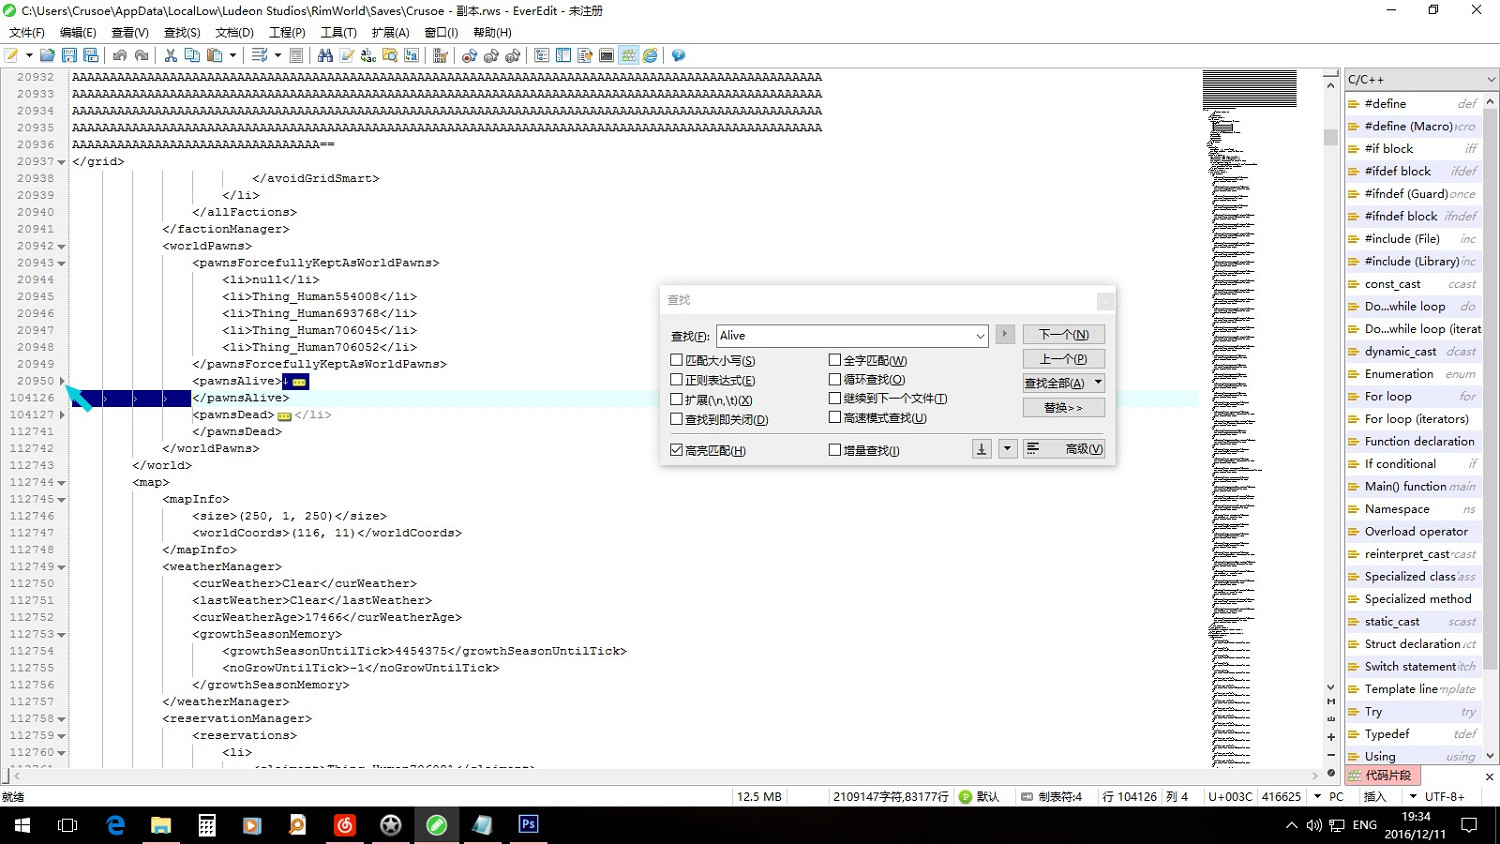Uncheck the 高亮匹配 (highlight matches) checkbox
This screenshot has width=1500, height=844.
677,450
